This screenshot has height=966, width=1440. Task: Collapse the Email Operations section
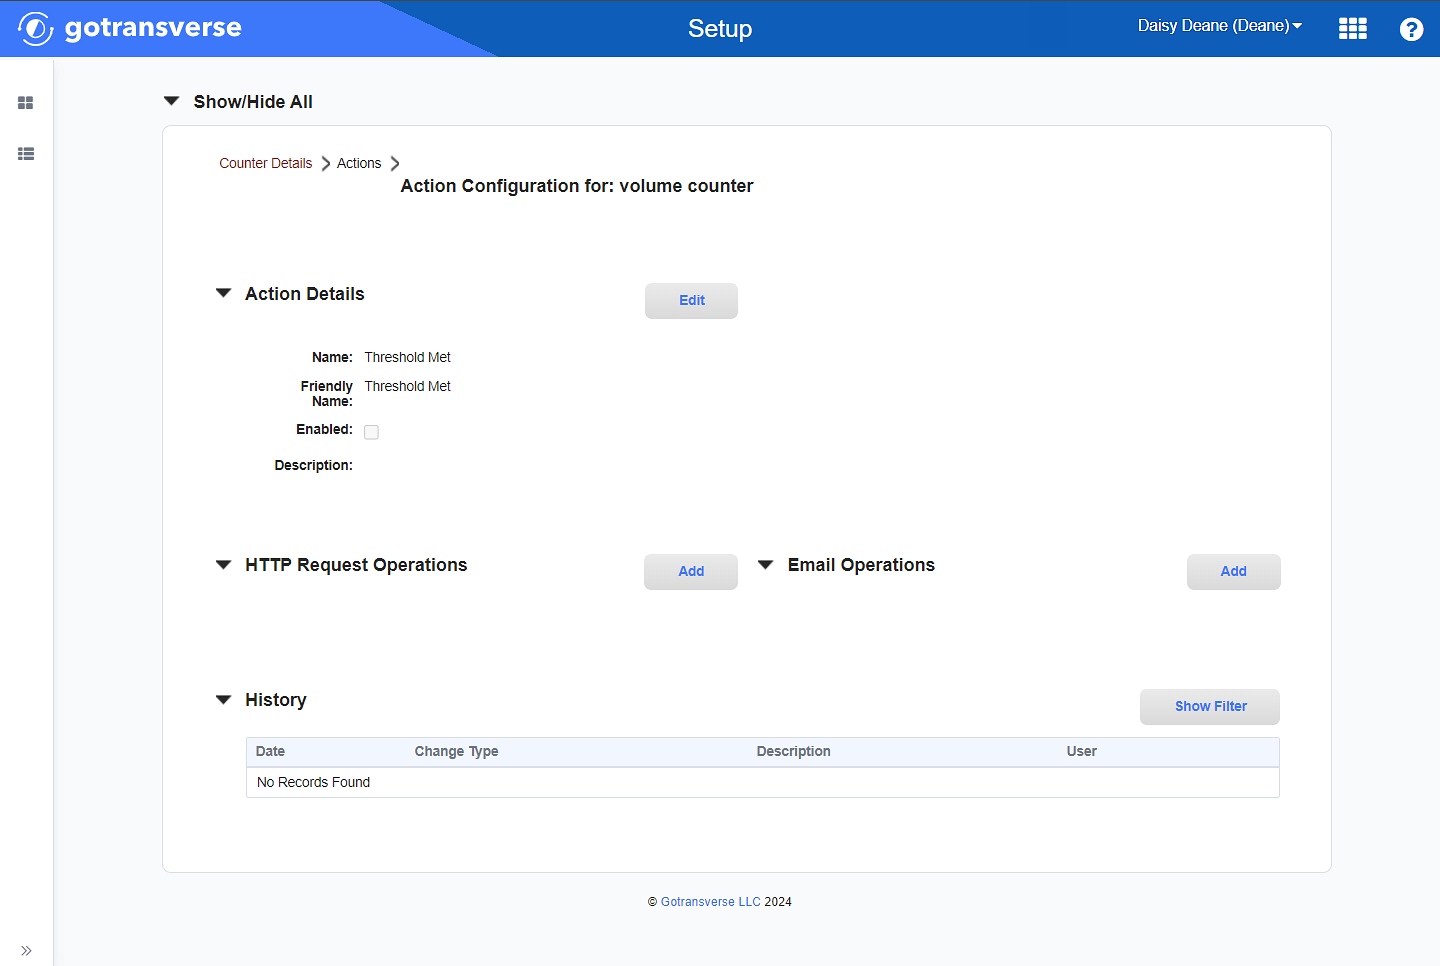(766, 564)
